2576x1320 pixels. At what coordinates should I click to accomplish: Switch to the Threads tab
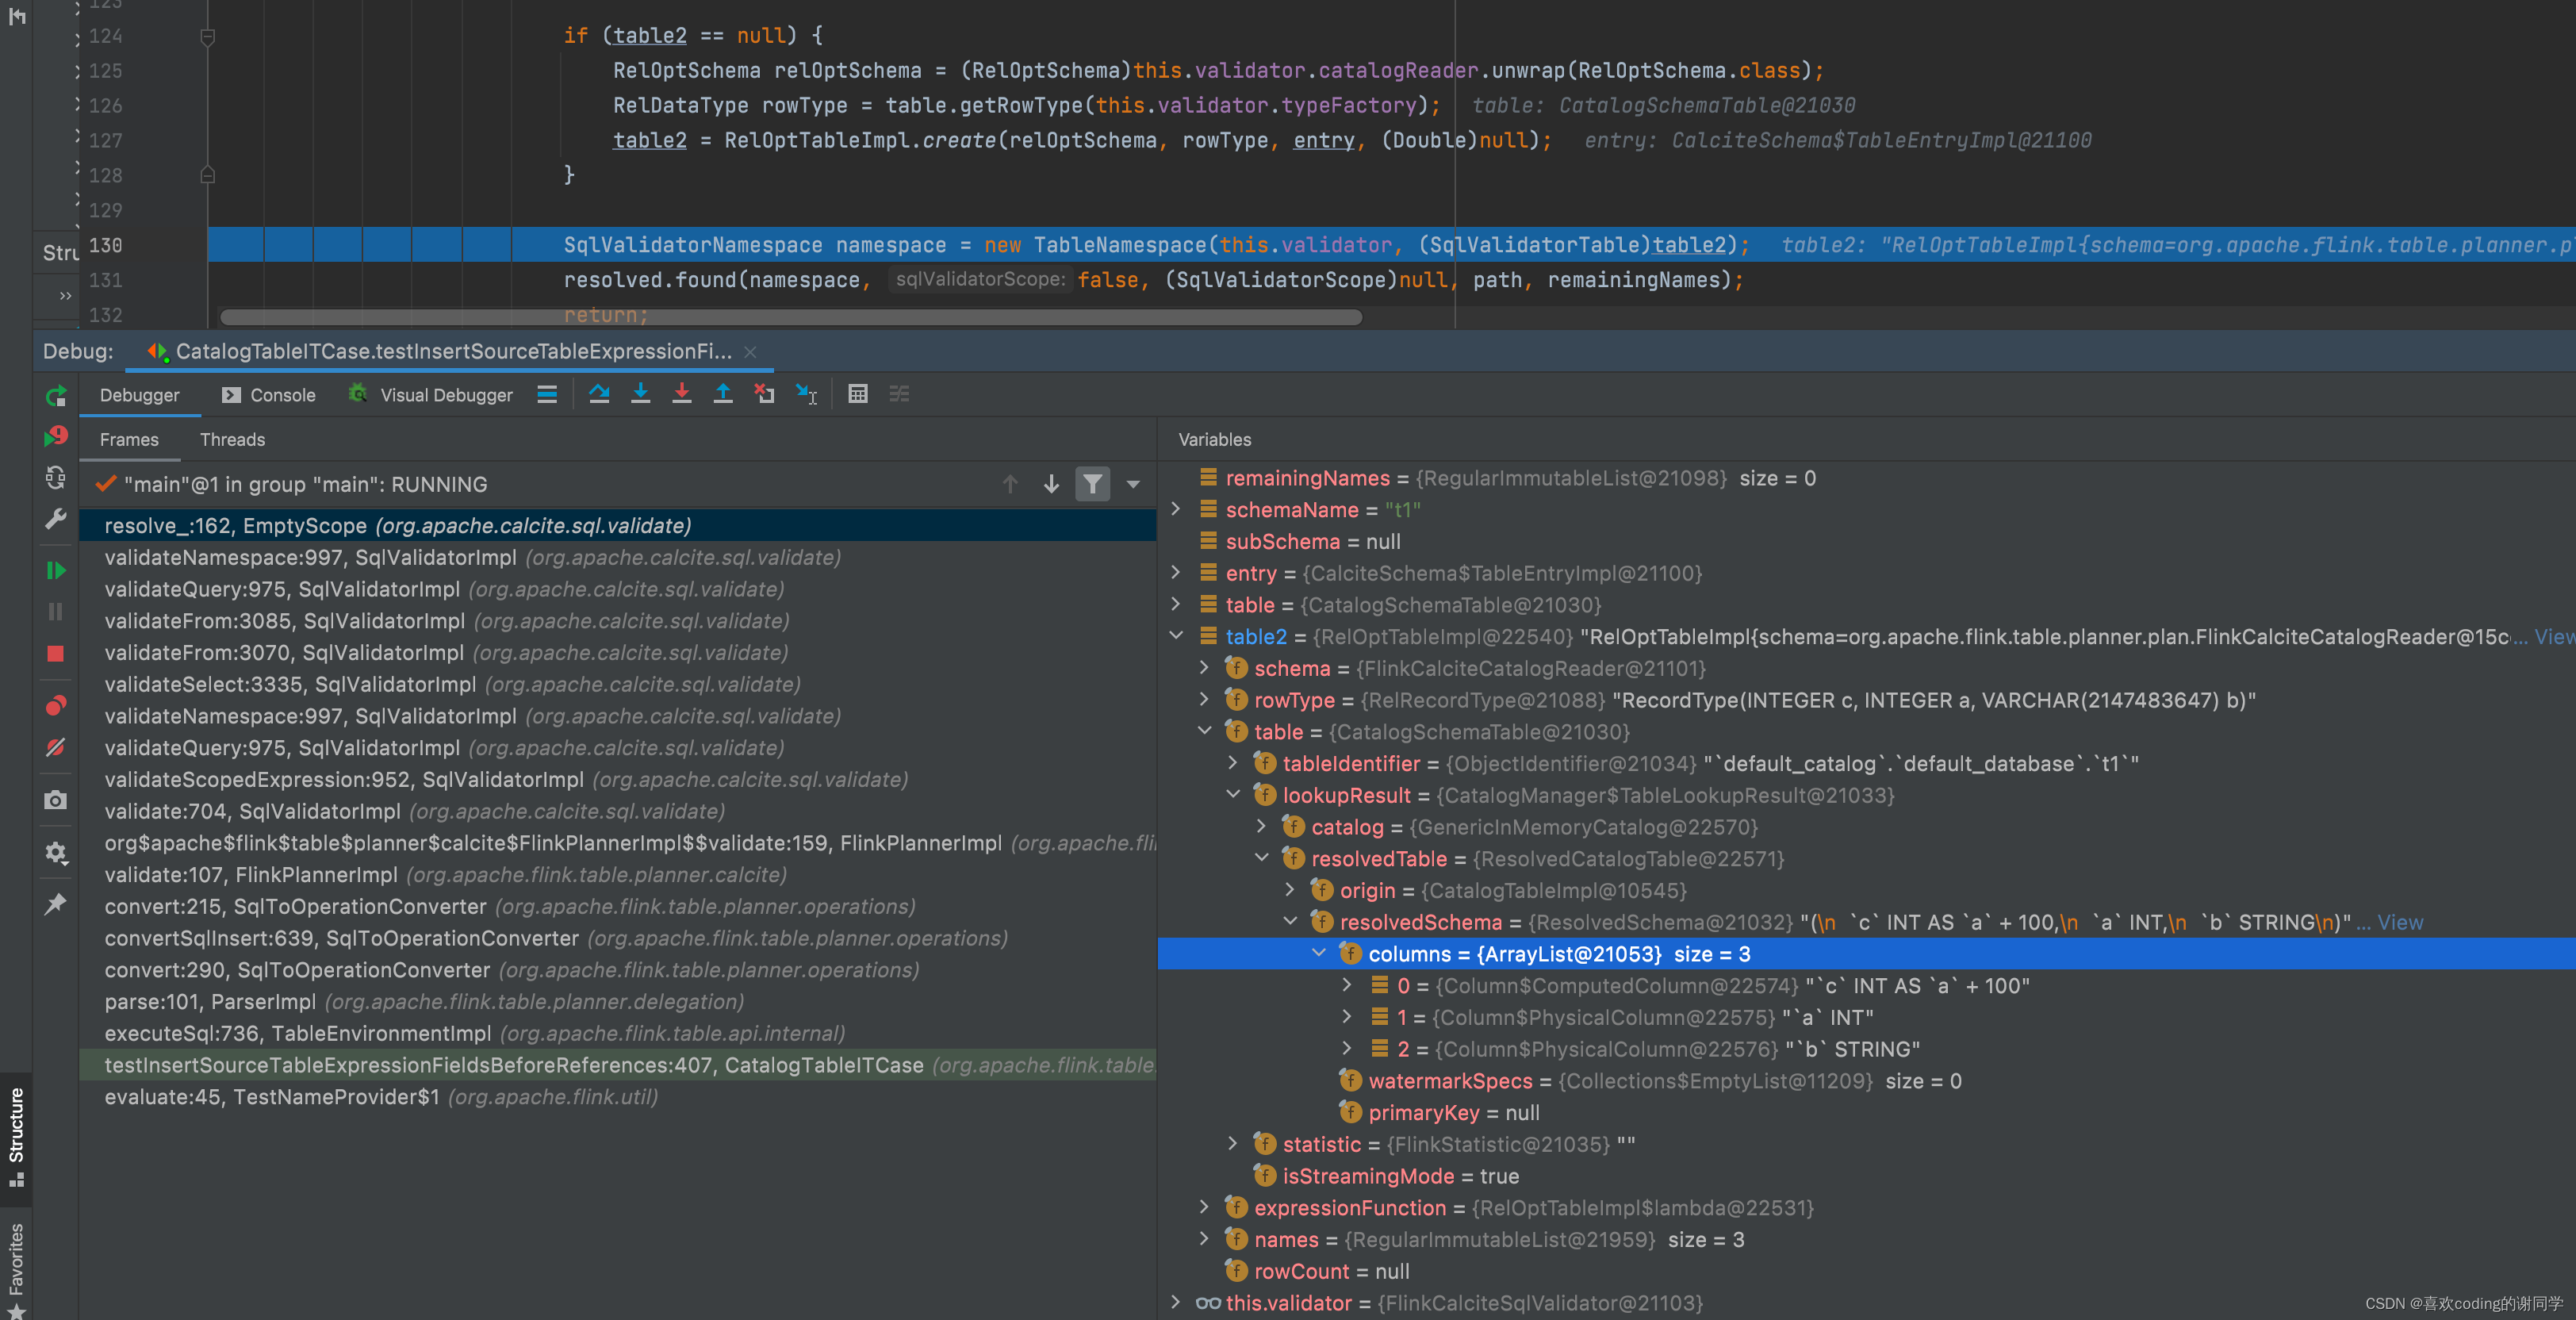pos(232,440)
